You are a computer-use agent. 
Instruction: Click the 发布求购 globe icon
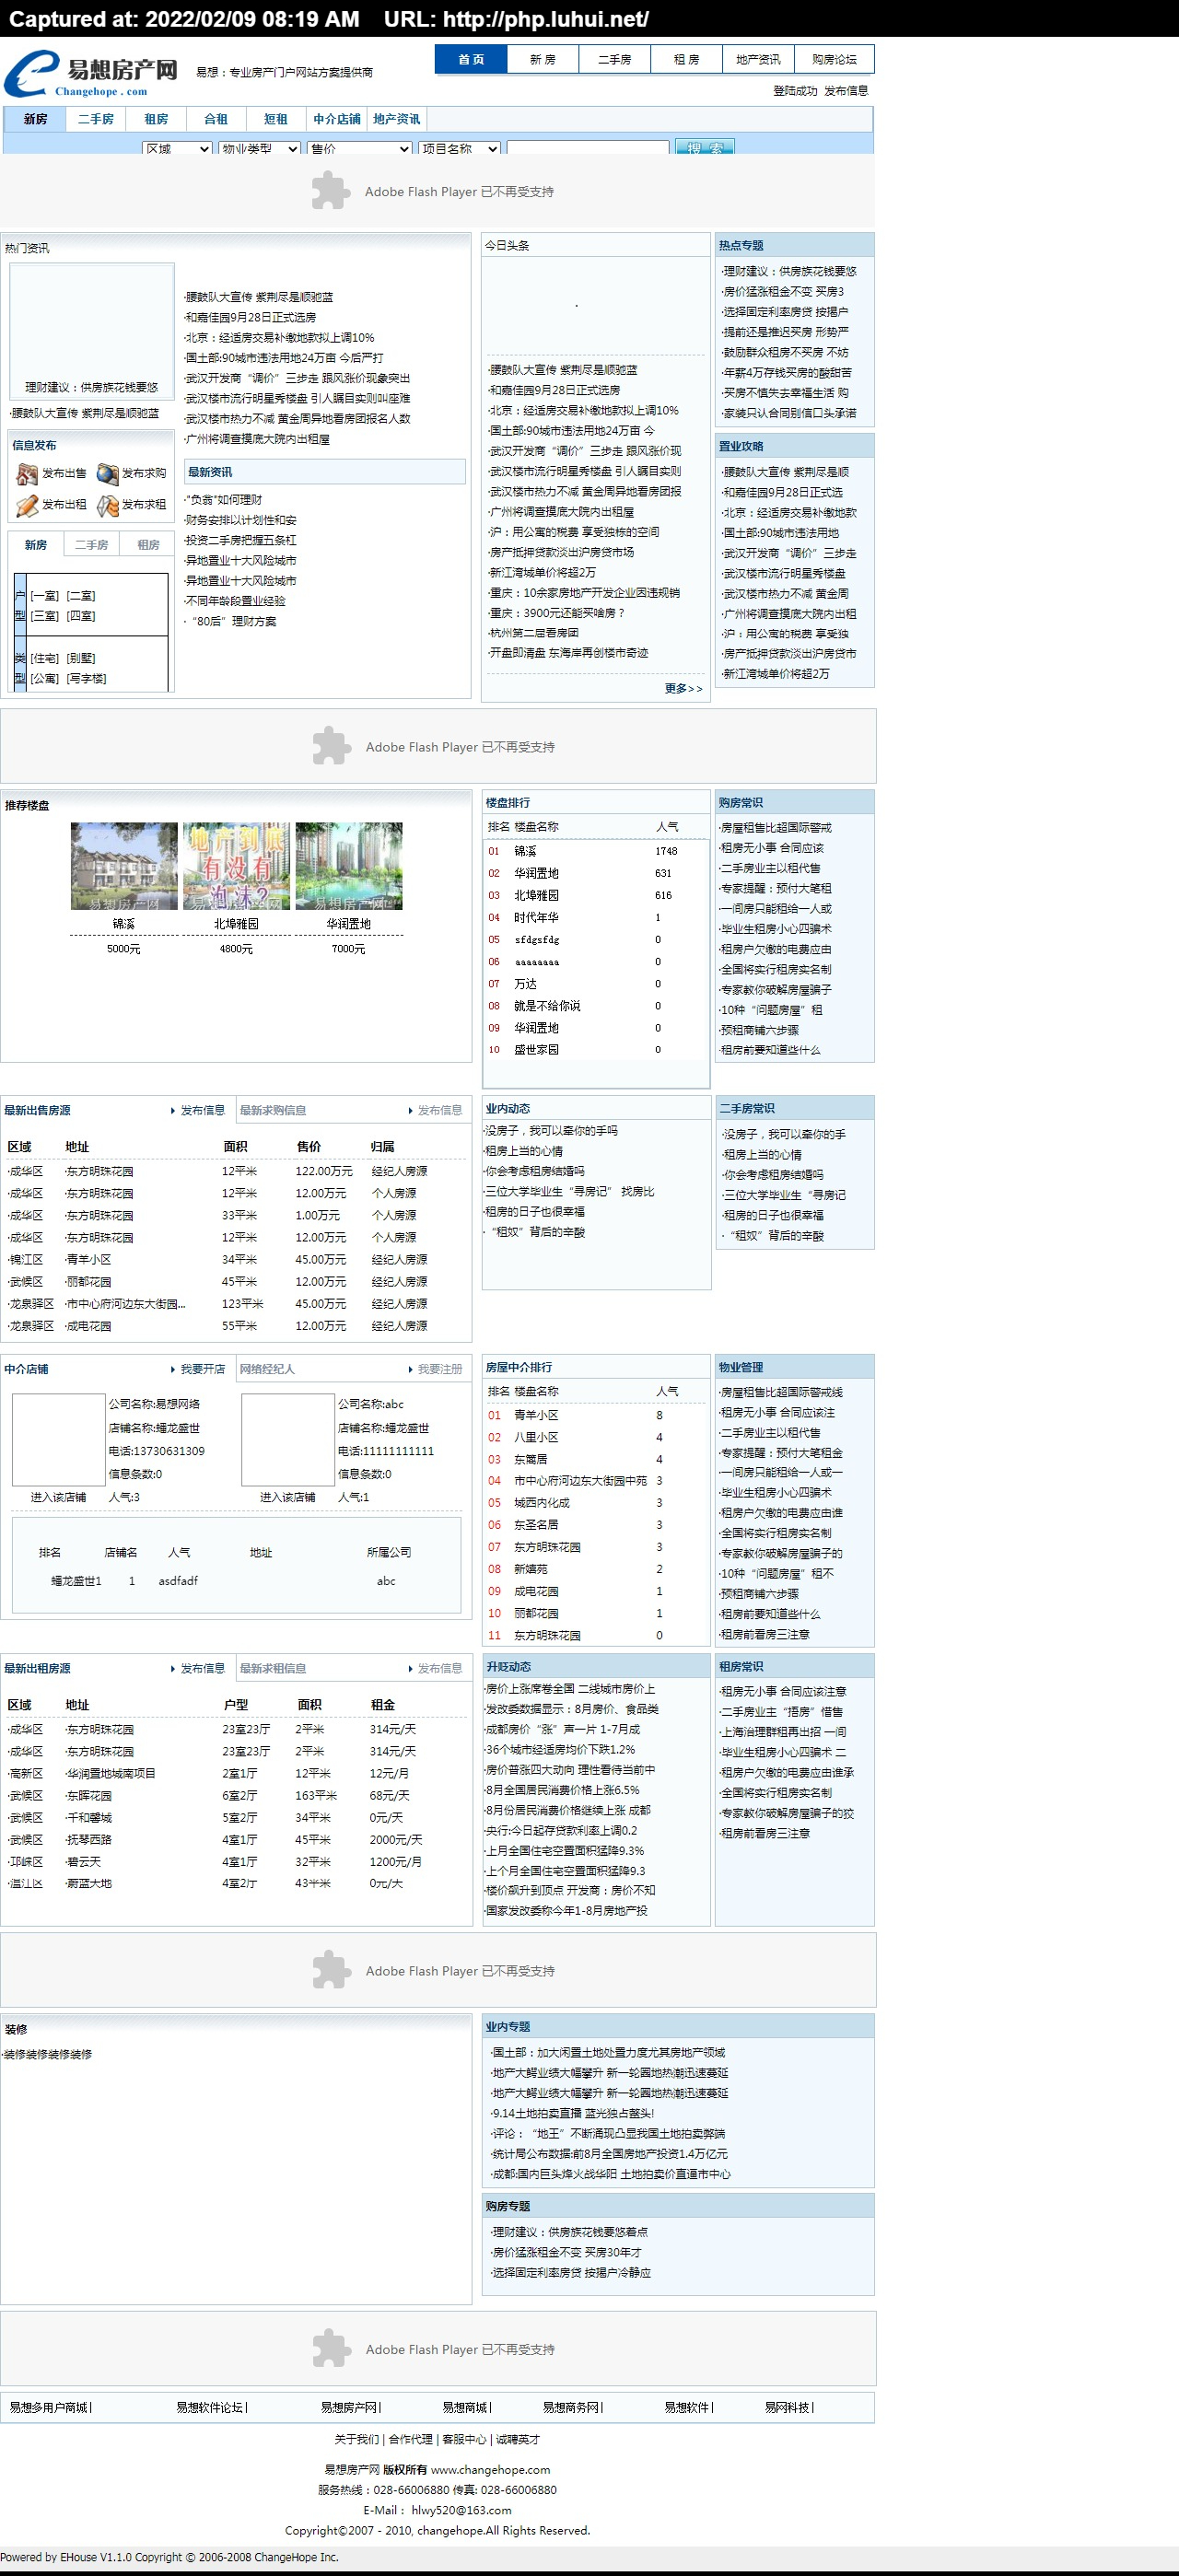point(107,474)
